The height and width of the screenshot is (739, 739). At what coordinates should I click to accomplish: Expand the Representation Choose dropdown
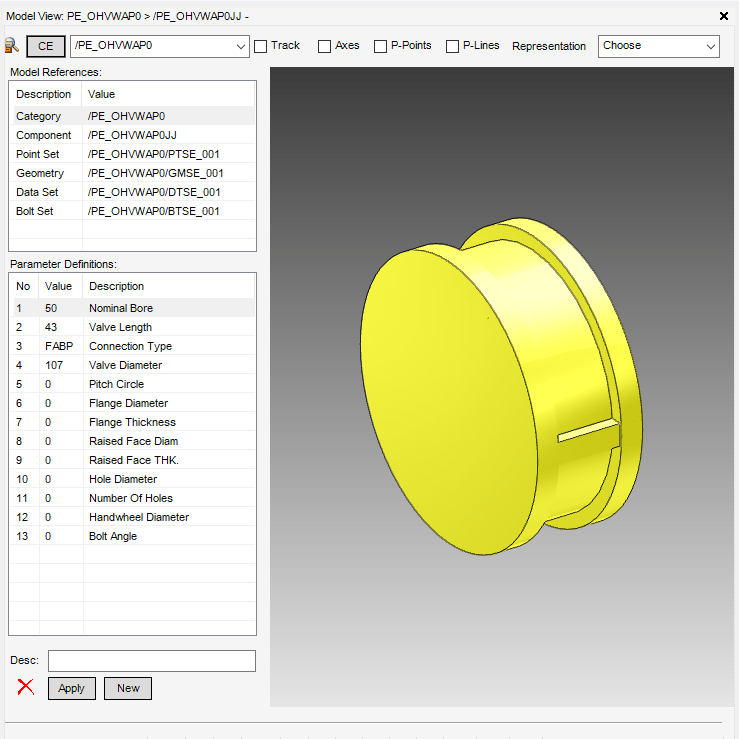pyautogui.click(x=710, y=46)
